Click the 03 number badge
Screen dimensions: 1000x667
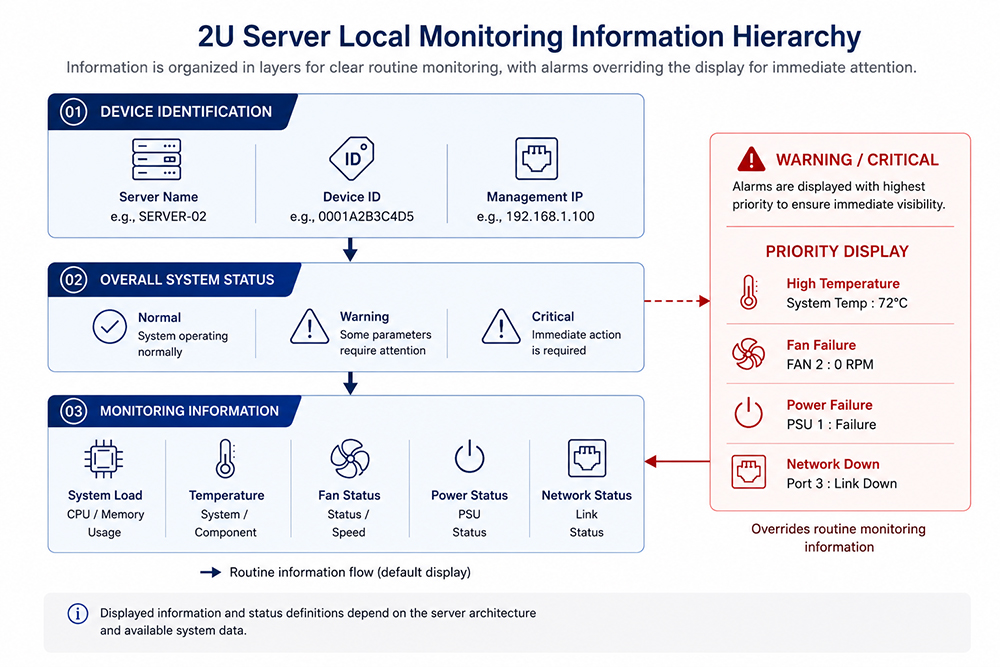click(73, 411)
